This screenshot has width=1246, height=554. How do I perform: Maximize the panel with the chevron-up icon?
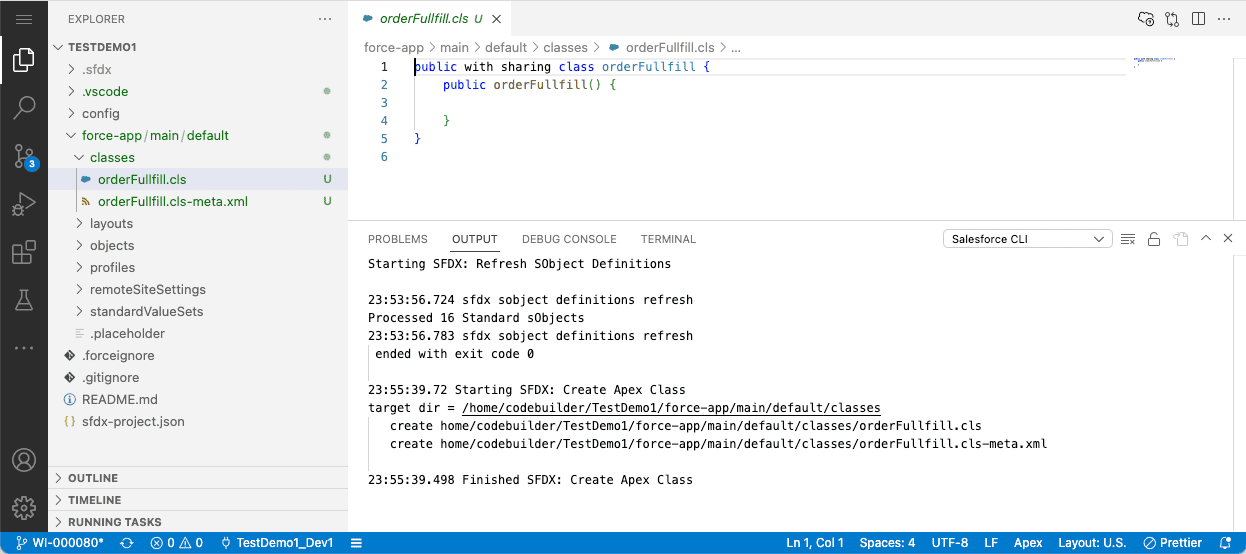pos(1206,238)
